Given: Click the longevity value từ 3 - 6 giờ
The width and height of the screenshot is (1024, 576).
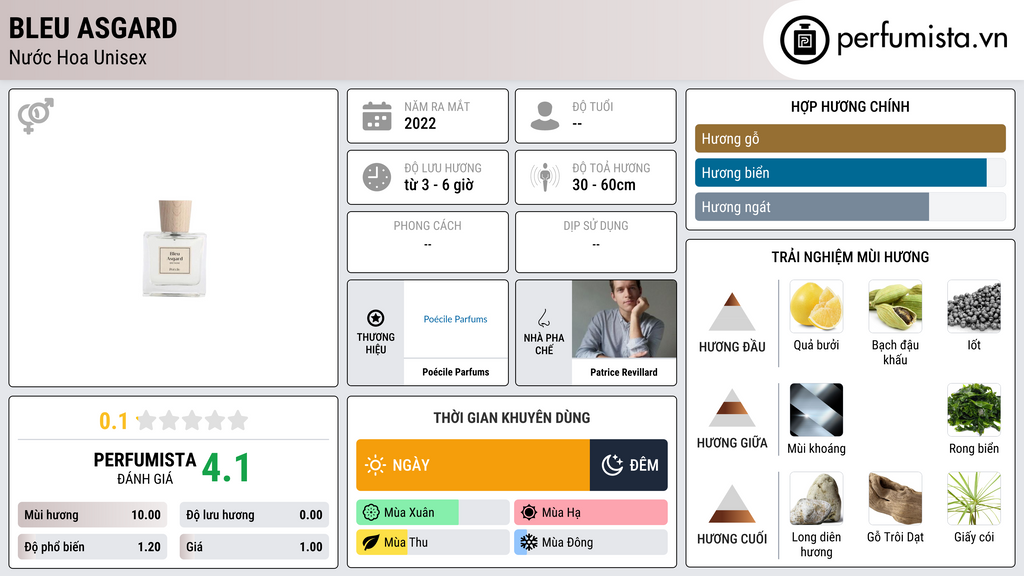Looking at the screenshot, I should (x=439, y=185).
